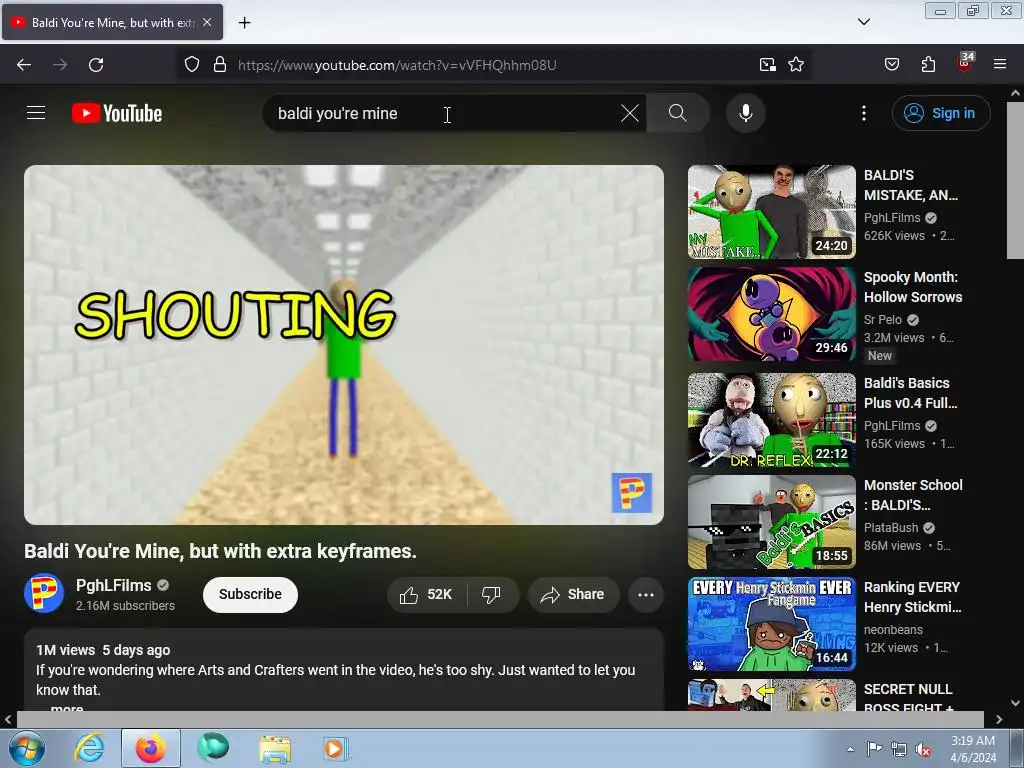Open the Firefox extensions puzzle icon
The width and height of the screenshot is (1024, 768).
point(928,65)
